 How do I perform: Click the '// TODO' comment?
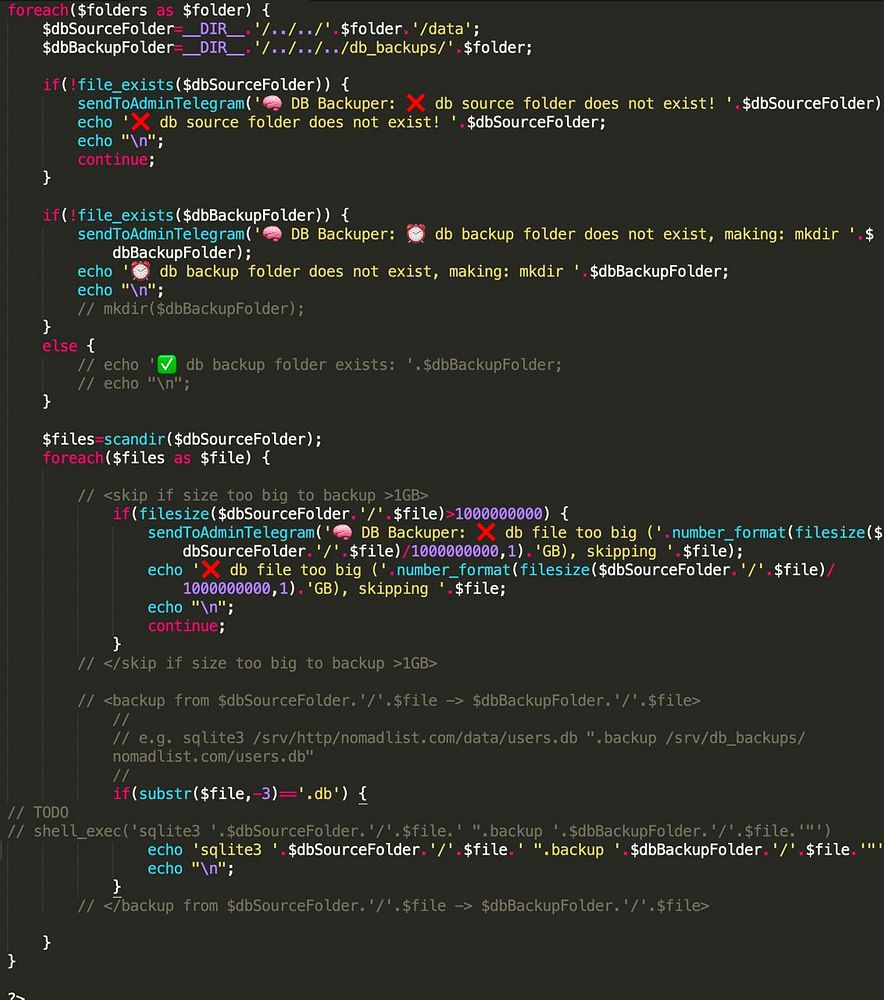point(38,812)
